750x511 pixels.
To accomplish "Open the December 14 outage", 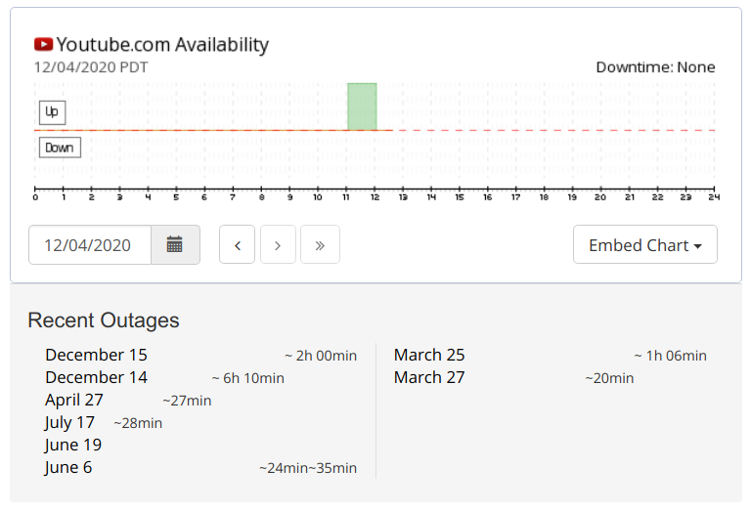I will pyautogui.click(x=96, y=377).
